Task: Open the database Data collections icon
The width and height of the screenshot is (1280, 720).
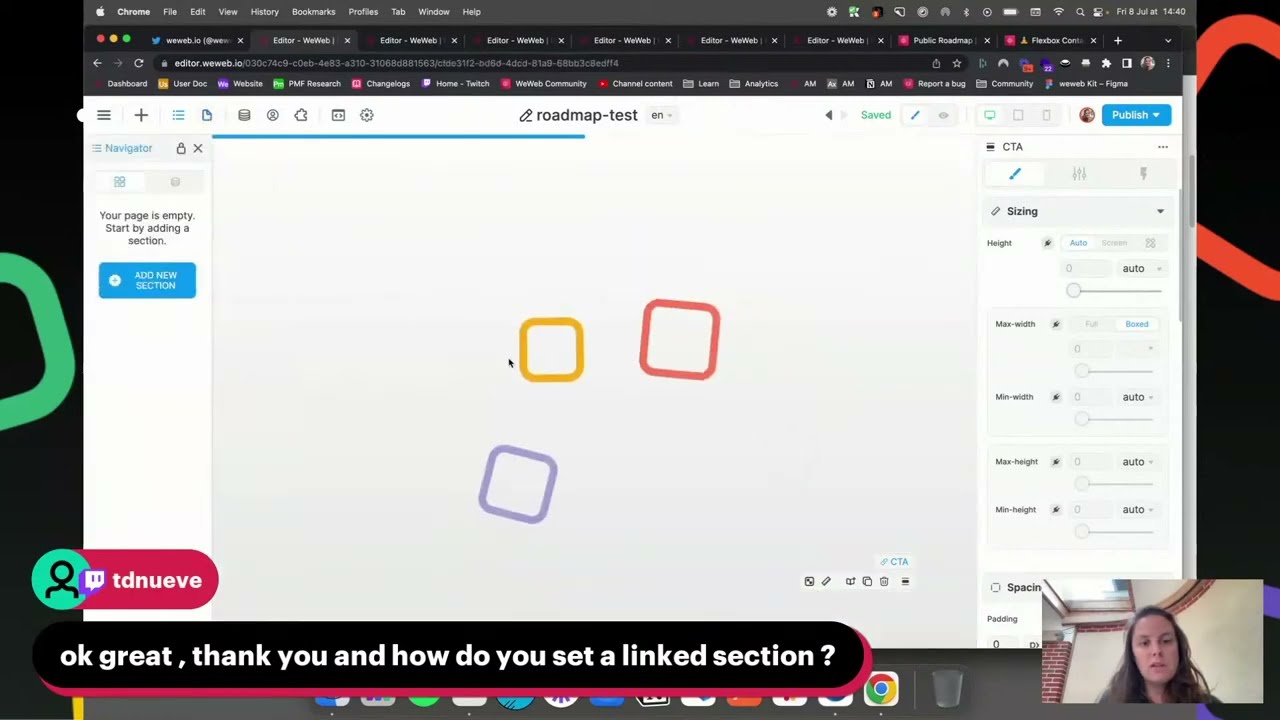Action: coord(244,115)
